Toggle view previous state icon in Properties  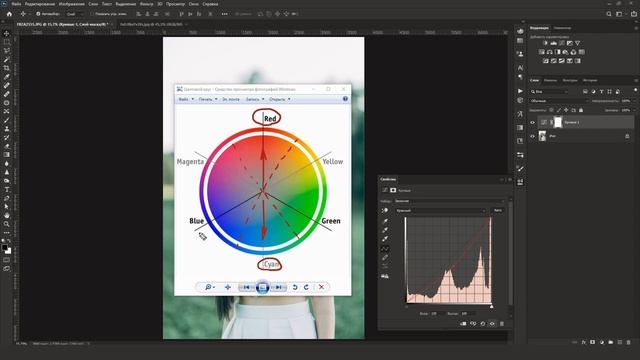(x=473, y=324)
